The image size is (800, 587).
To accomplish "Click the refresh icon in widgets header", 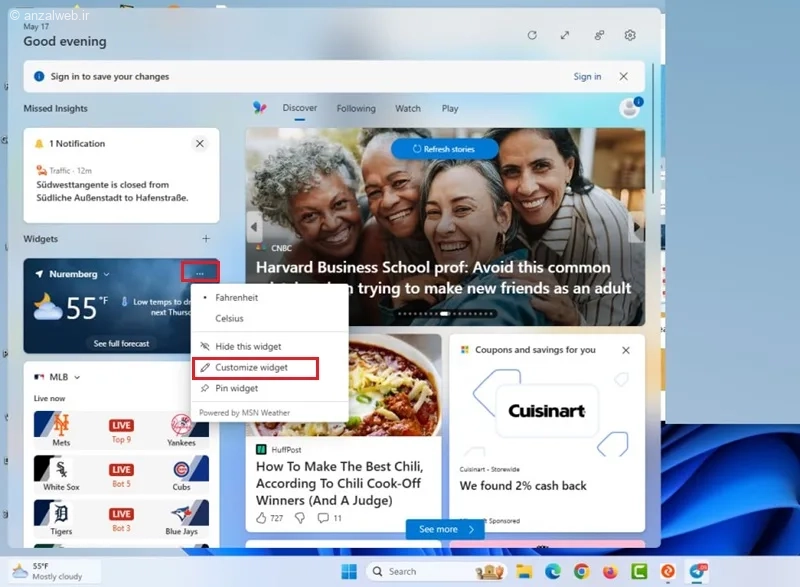I will [x=532, y=35].
